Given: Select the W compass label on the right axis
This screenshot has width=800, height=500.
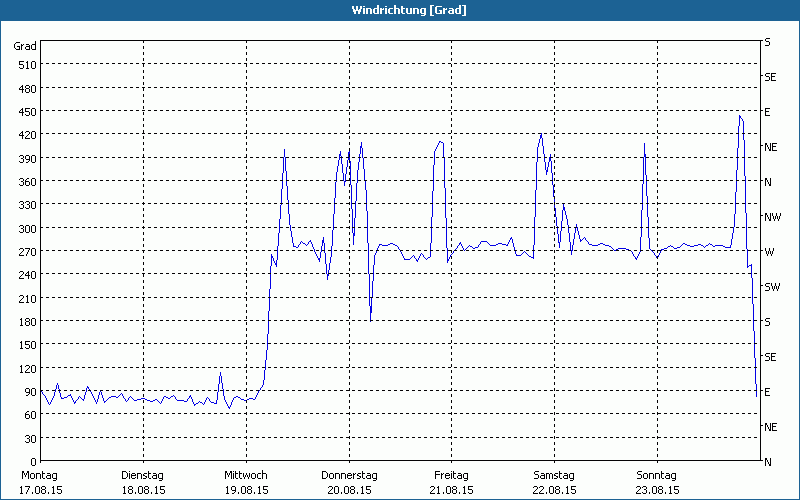Looking at the screenshot, I should (x=769, y=252).
